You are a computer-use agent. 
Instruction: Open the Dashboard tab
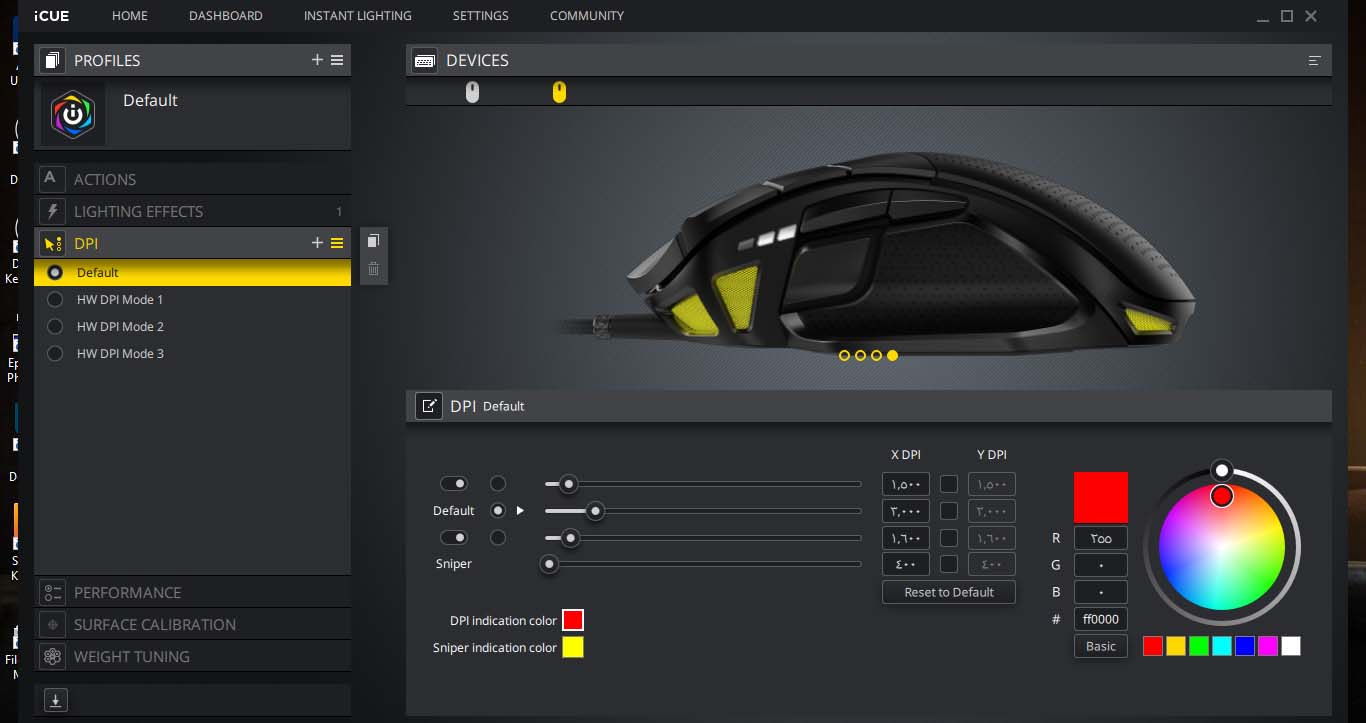(x=225, y=16)
